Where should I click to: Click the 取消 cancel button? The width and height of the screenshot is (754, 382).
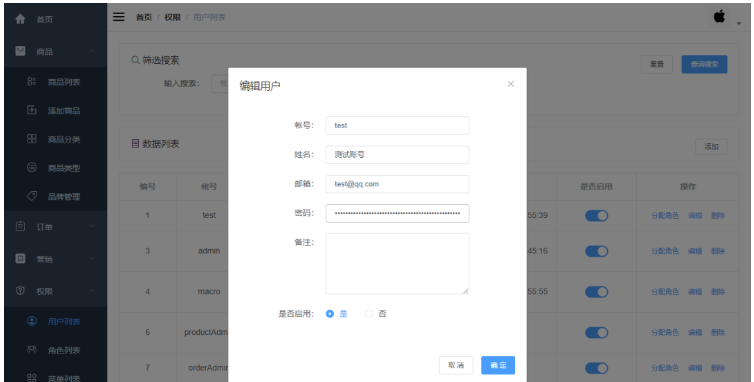(456, 365)
